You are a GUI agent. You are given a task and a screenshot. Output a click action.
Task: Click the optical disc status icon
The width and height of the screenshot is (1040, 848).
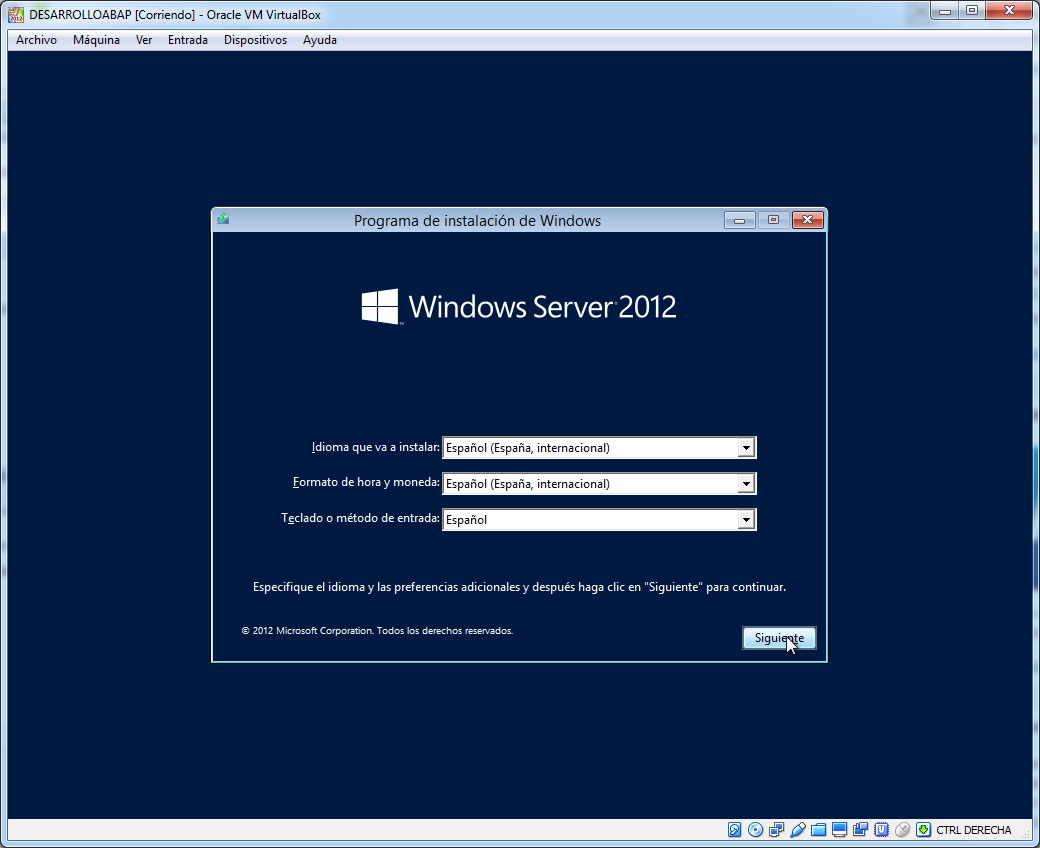coord(755,829)
